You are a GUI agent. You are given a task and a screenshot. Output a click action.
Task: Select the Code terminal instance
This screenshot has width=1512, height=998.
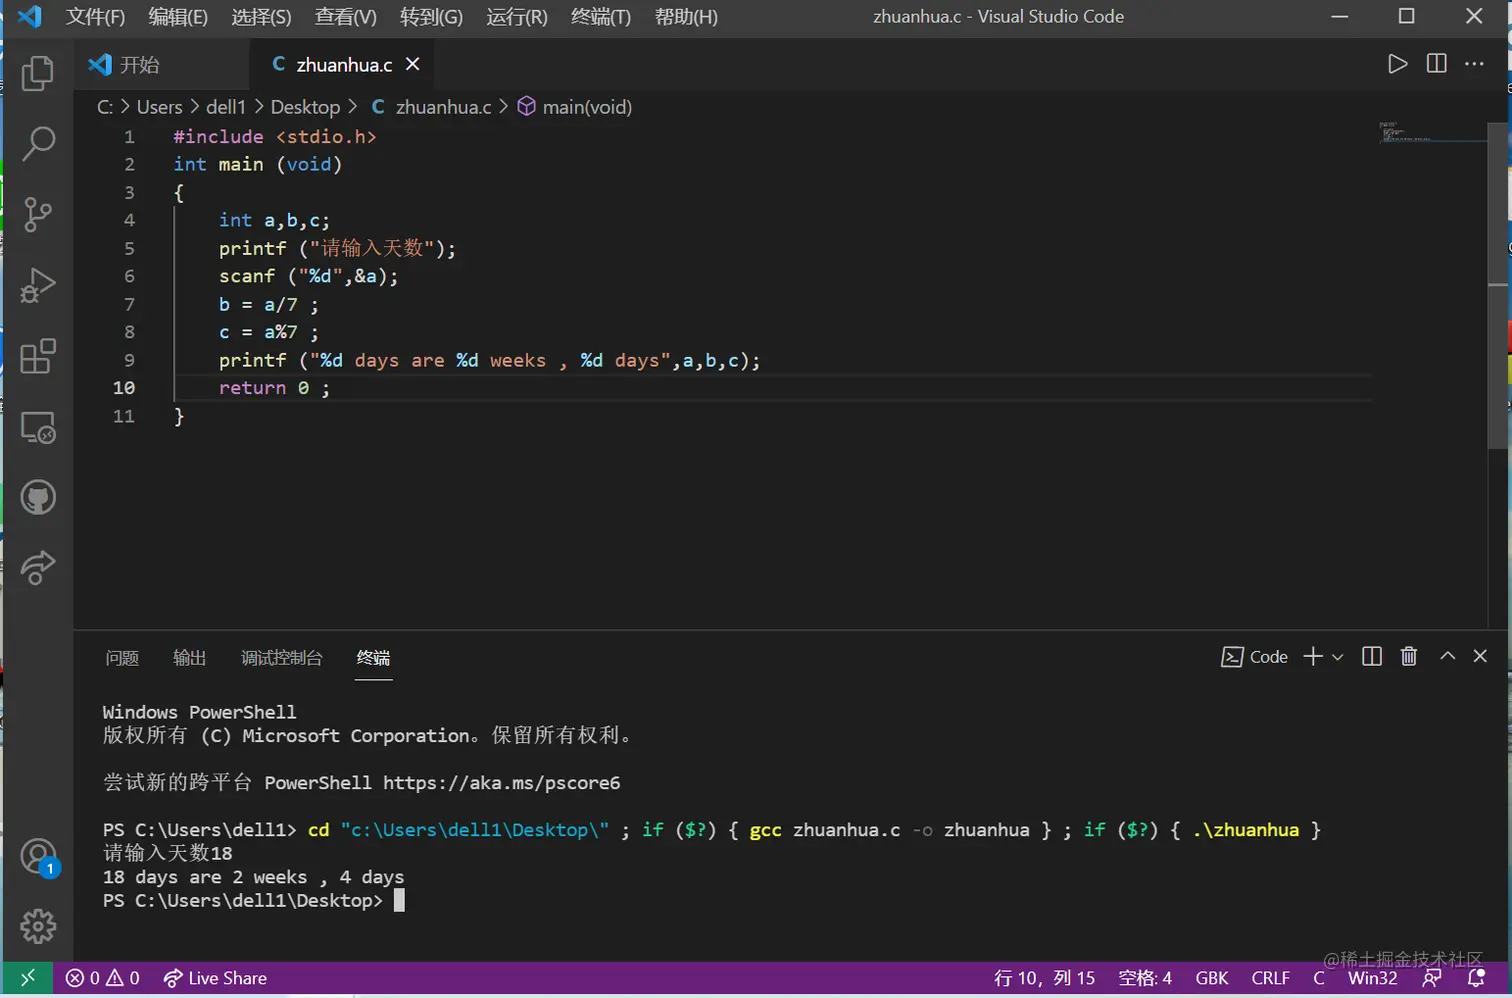1254,657
